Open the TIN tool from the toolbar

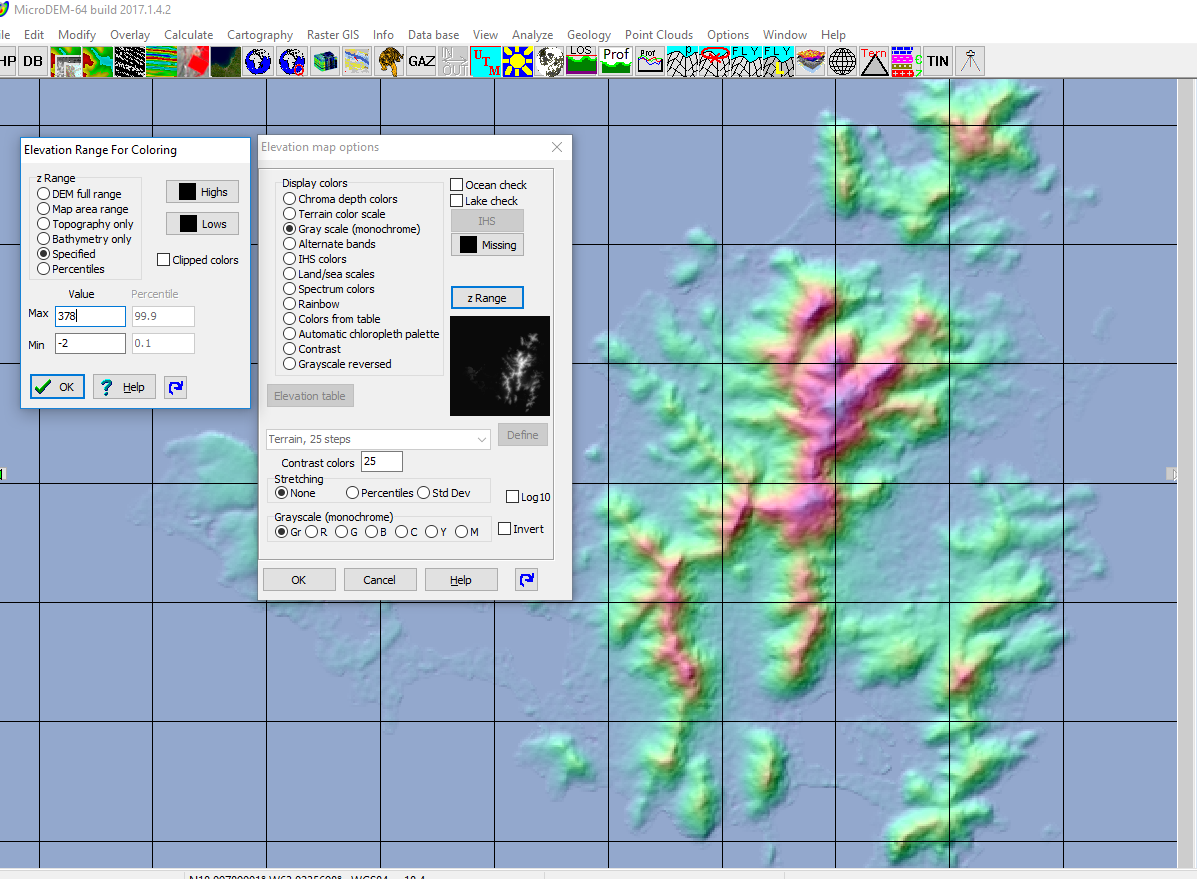[x=937, y=61]
